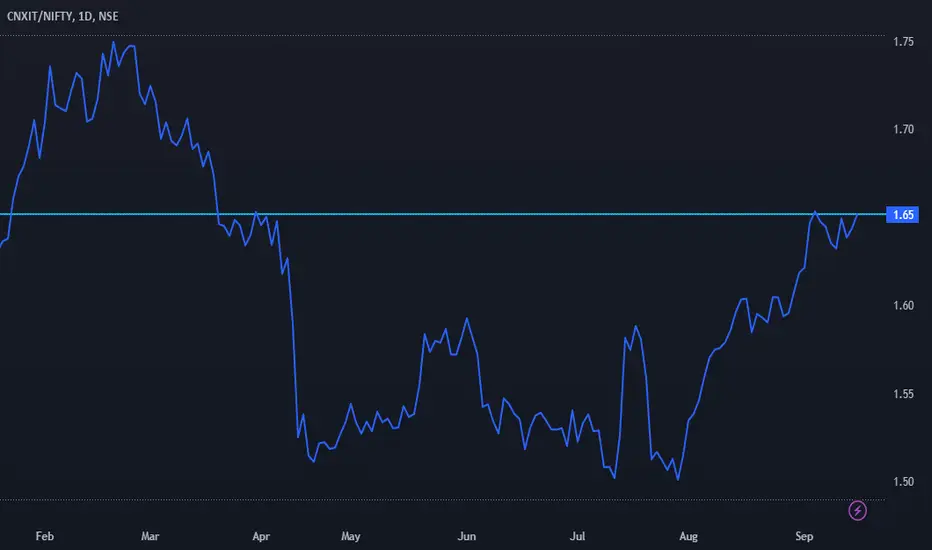Image resolution: width=932 pixels, height=550 pixels.
Task: Click the 1.50 price axis label
Action: tap(903, 482)
